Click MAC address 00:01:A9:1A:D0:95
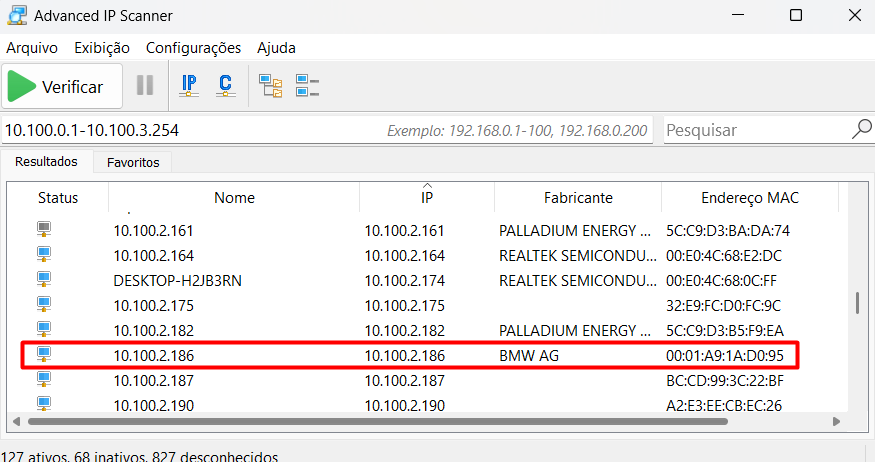 tap(725, 356)
